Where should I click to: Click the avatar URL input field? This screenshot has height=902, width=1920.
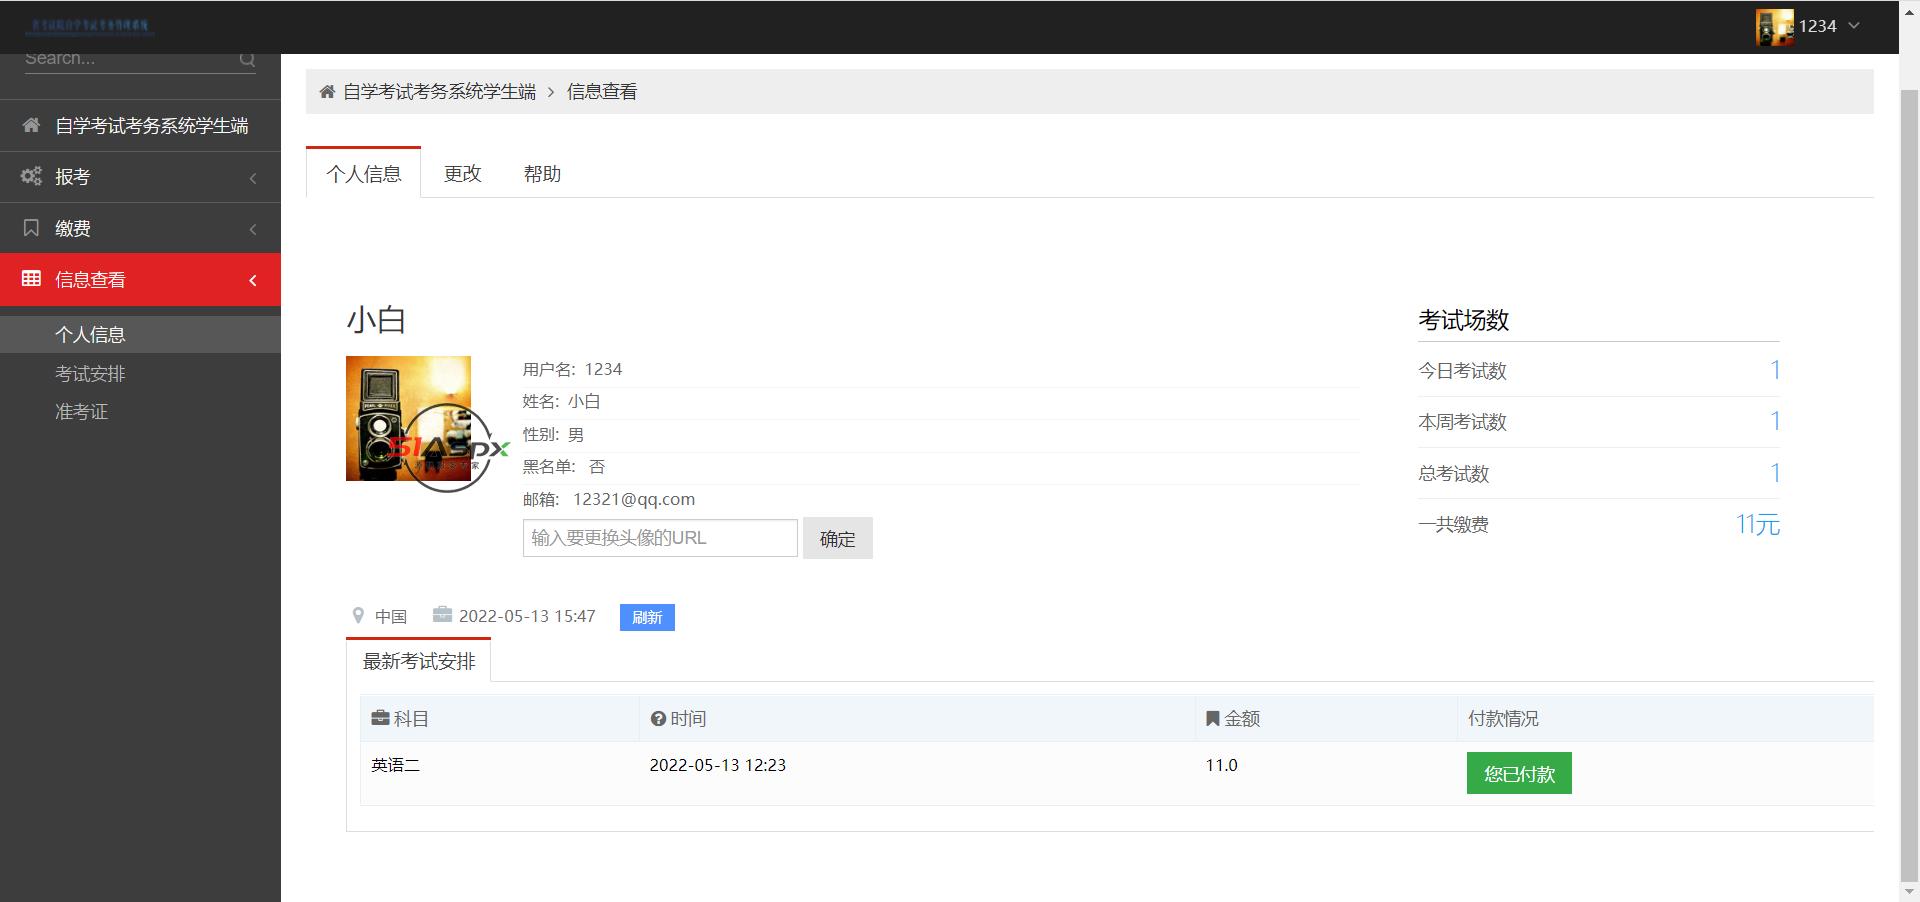coord(660,538)
